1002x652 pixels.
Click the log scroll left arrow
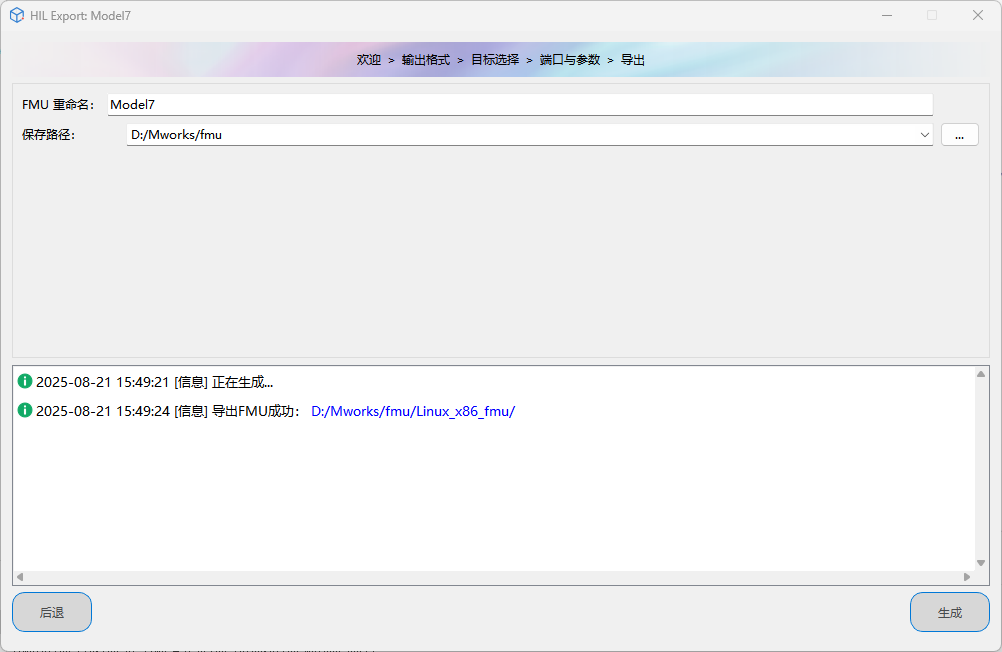click(20, 577)
